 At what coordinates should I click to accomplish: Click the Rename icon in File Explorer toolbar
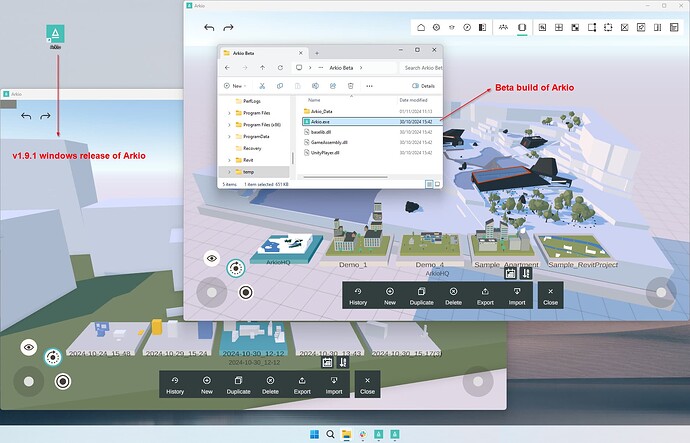[316, 86]
